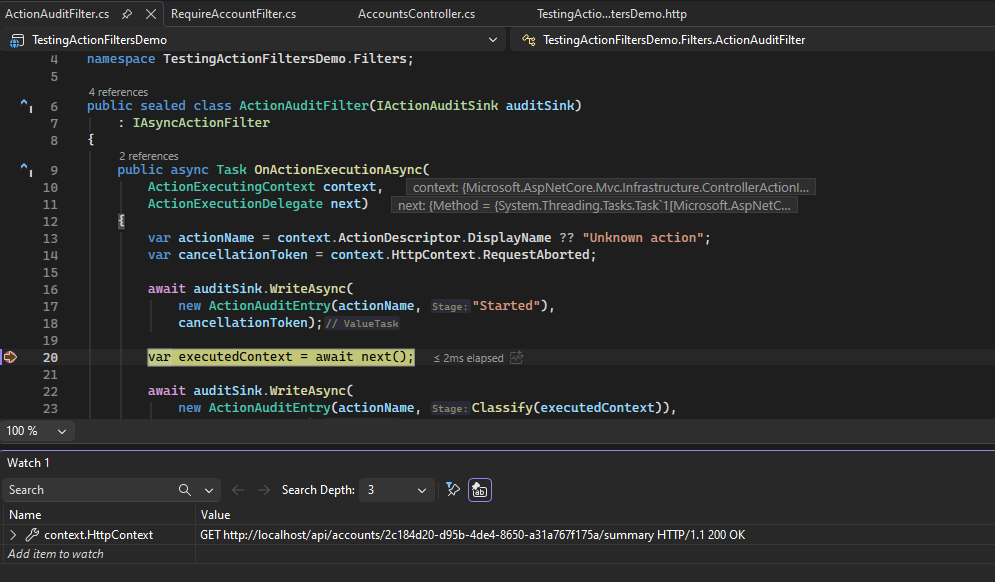Click 'OnActionExecutionAsync' method name
Screen dimensions: 995x582
(x=338, y=169)
